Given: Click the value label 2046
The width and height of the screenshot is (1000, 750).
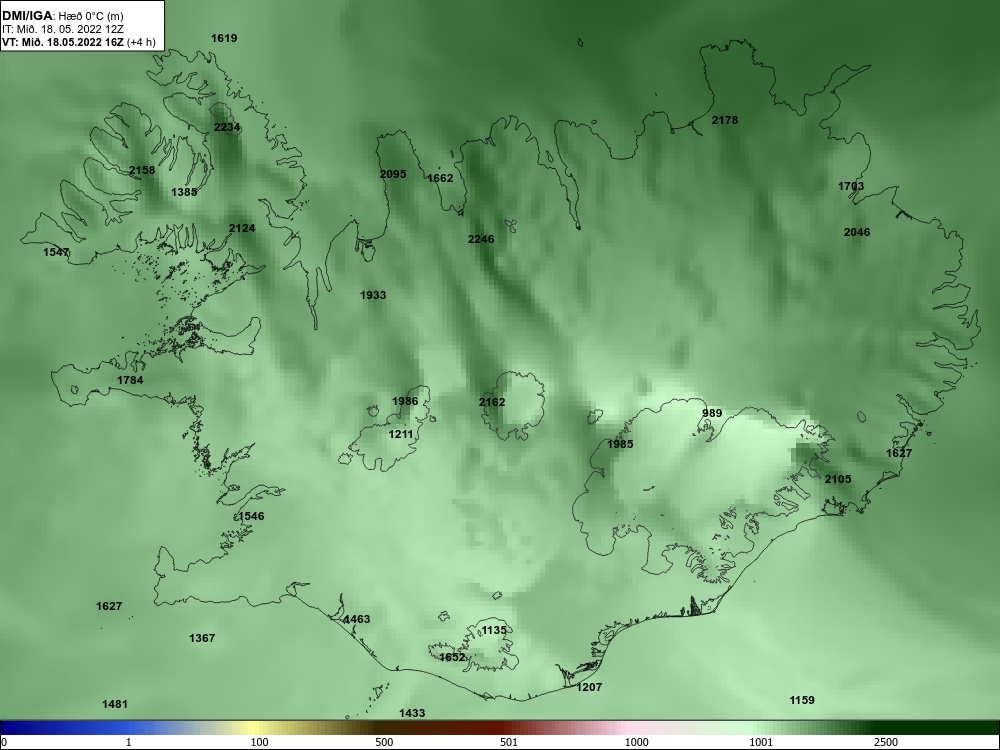Looking at the screenshot, I should tap(857, 232).
